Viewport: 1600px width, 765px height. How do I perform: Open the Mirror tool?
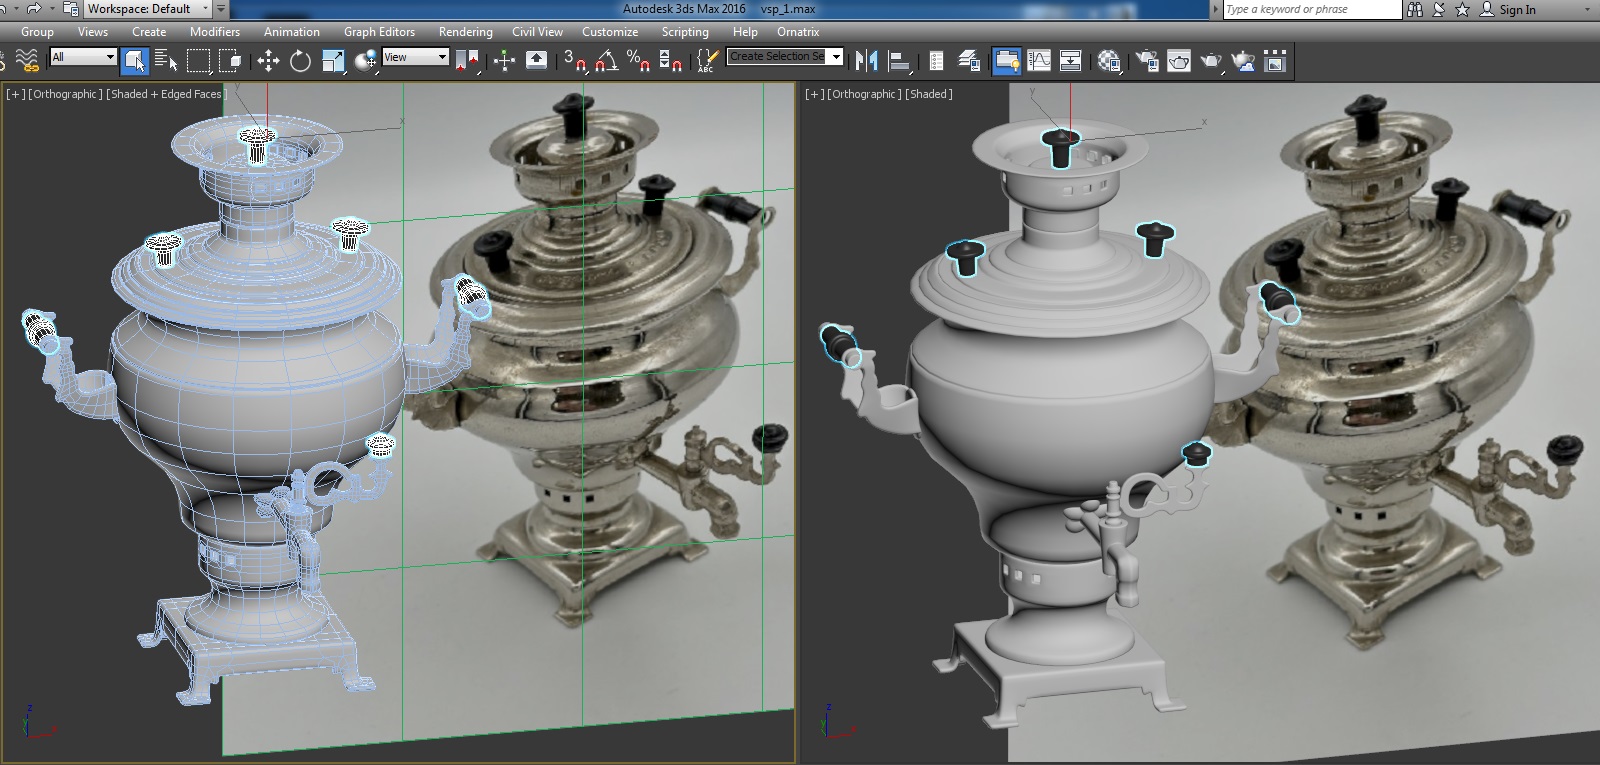coord(866,61)
